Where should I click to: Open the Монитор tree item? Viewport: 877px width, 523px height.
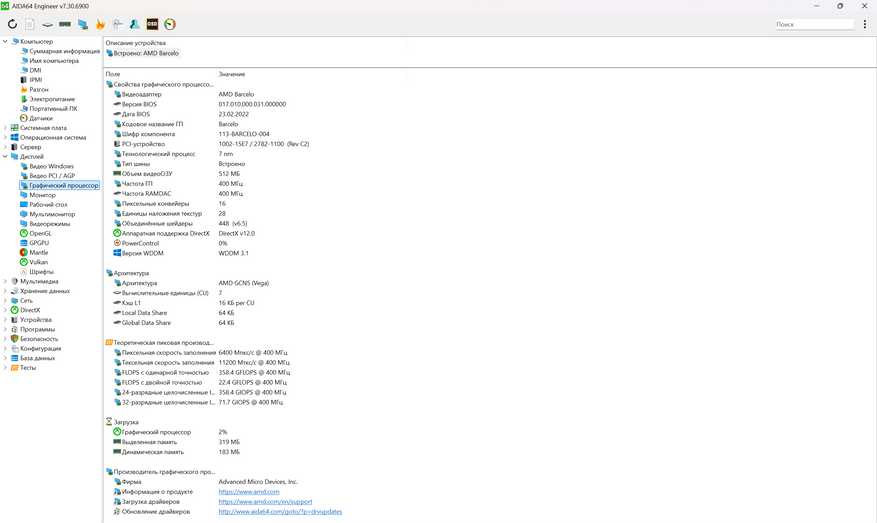coord(43,195)
